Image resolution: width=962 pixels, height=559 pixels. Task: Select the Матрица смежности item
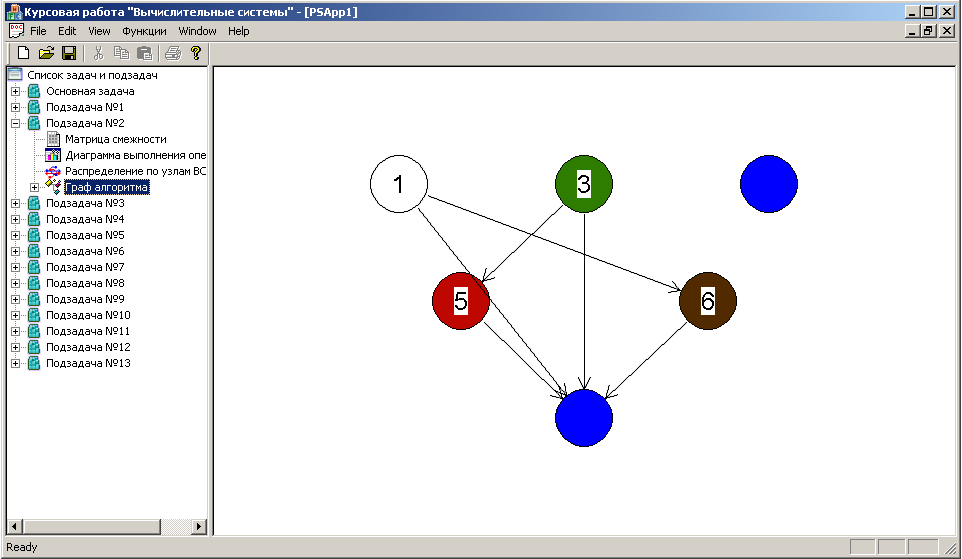coord(115,139)
